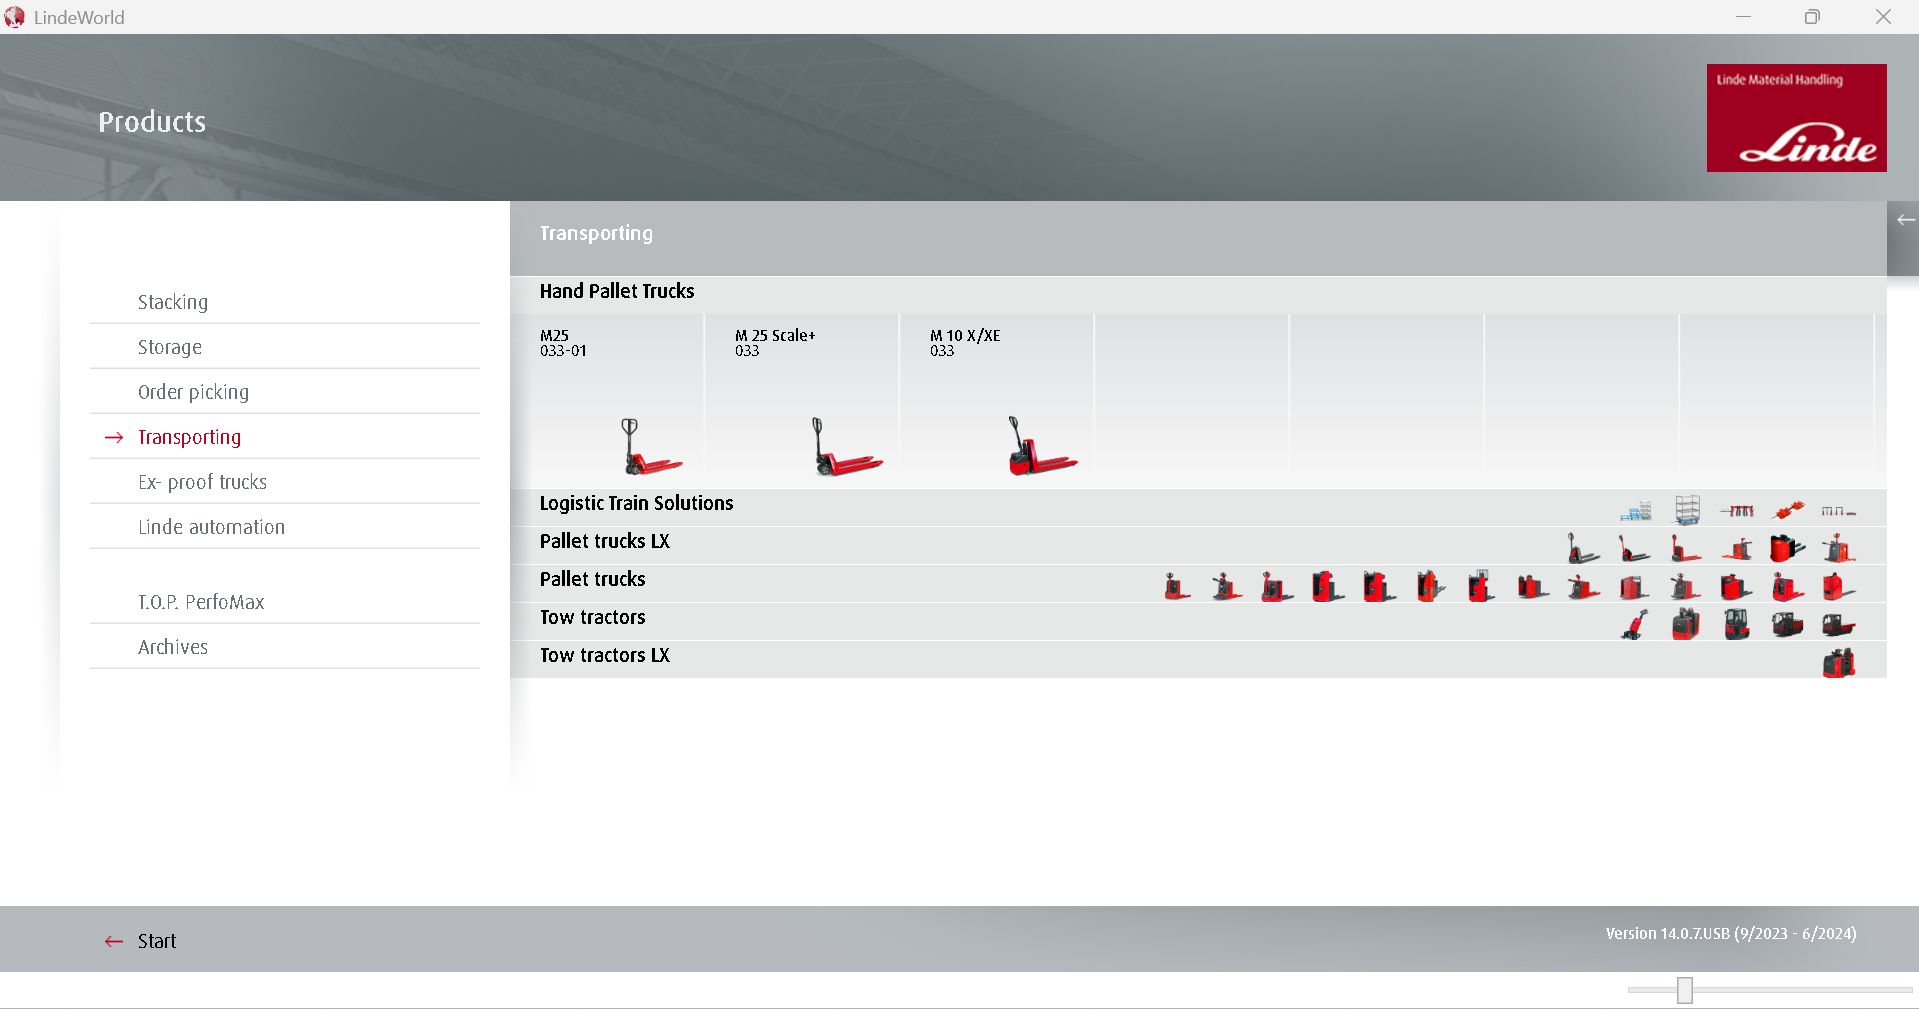1919x1009 pixels.
Task: Open the third tractor icon in the Tow tractors row
Action: 1737,624
